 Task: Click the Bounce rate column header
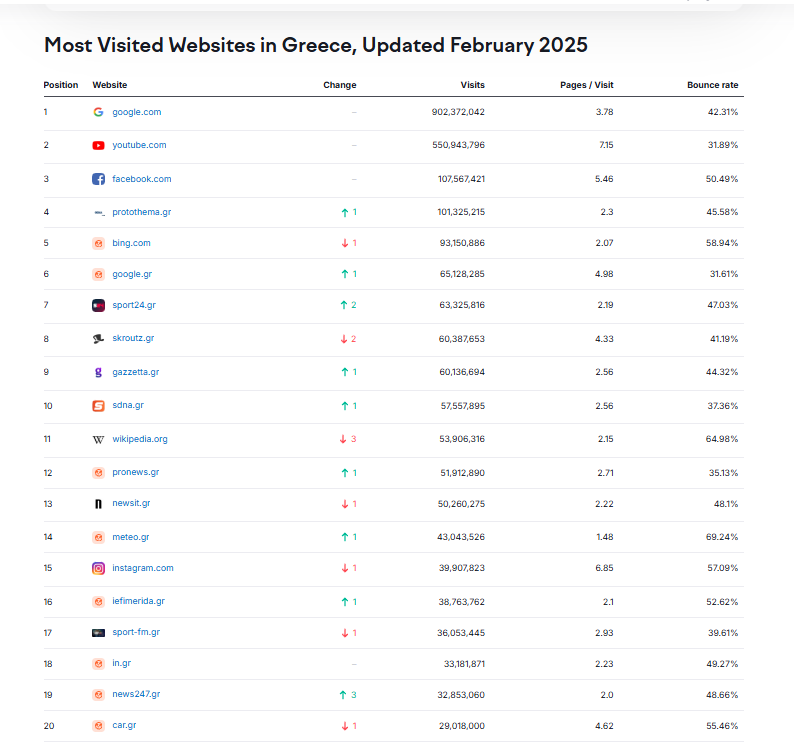pyautogui.click(x=712, y=85)
